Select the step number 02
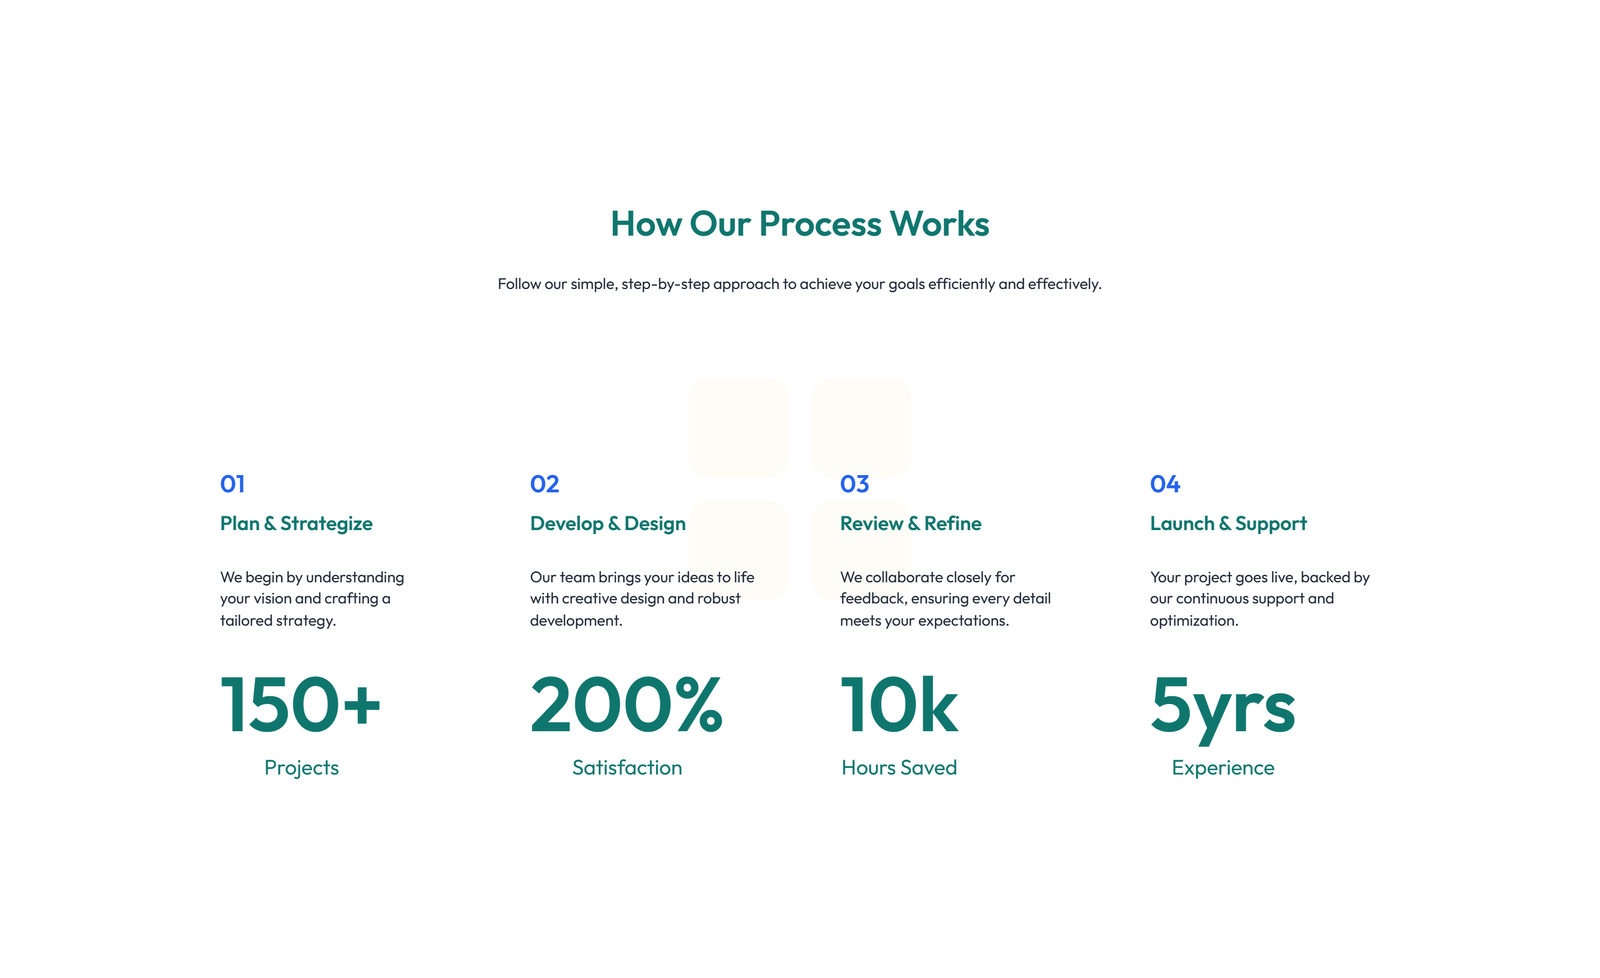Screen dimensions: 1600x978 [x=543, y=484]
